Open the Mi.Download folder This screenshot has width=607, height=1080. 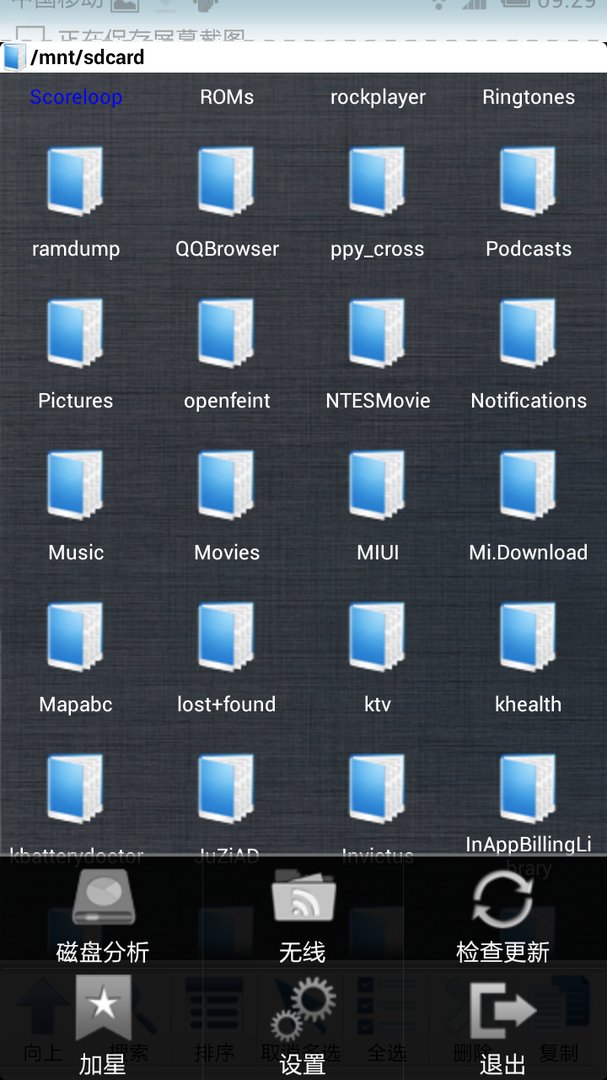coord(528,504)
